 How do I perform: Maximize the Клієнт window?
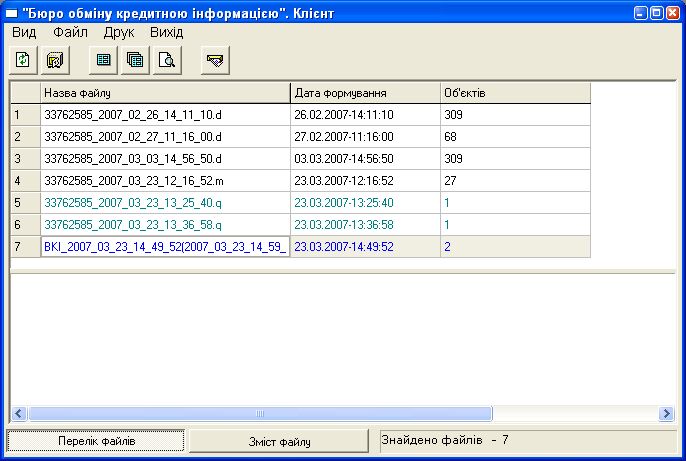(656, 13)
